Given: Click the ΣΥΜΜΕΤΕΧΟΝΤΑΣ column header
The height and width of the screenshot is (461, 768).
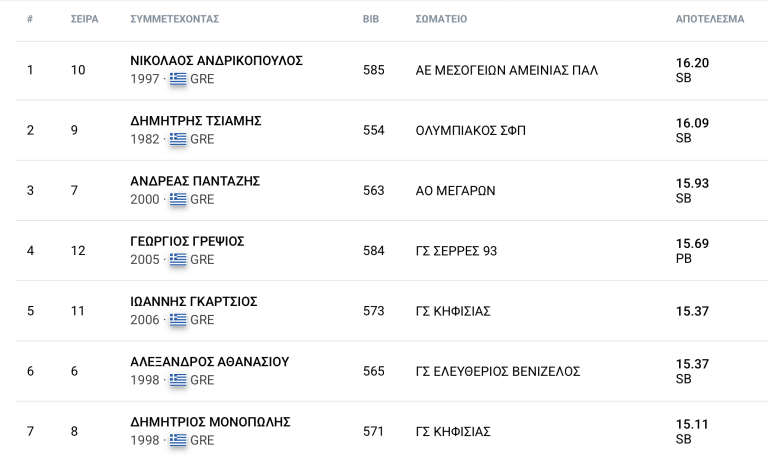Looking at the screenshot, I should click(x=174, y=19).
